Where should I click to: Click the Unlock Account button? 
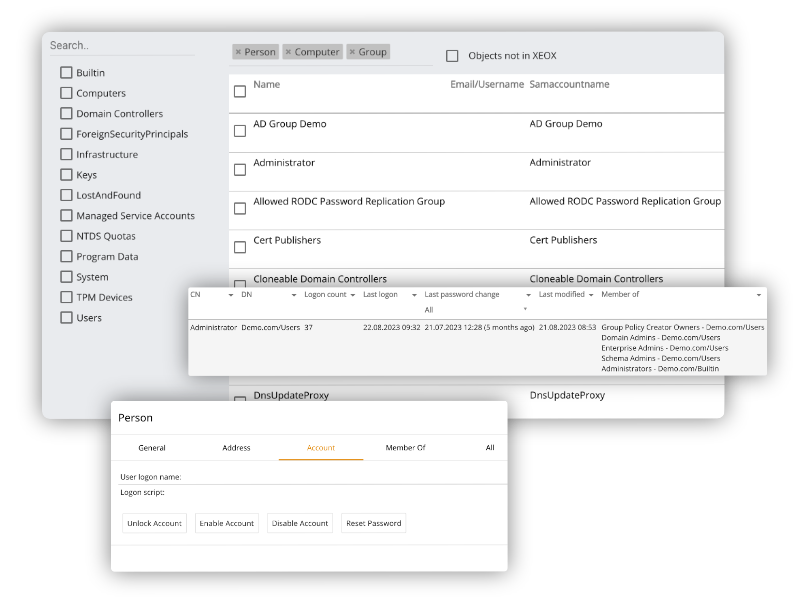pyautogui.click(x=155, y=523)
